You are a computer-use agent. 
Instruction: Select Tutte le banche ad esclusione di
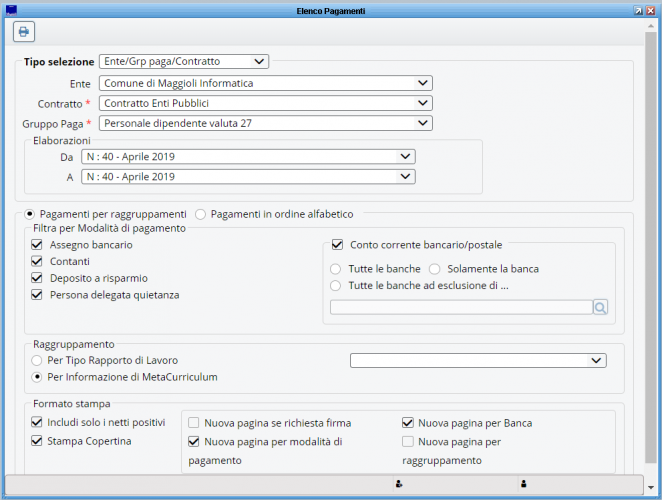click(x=337, y=286)
